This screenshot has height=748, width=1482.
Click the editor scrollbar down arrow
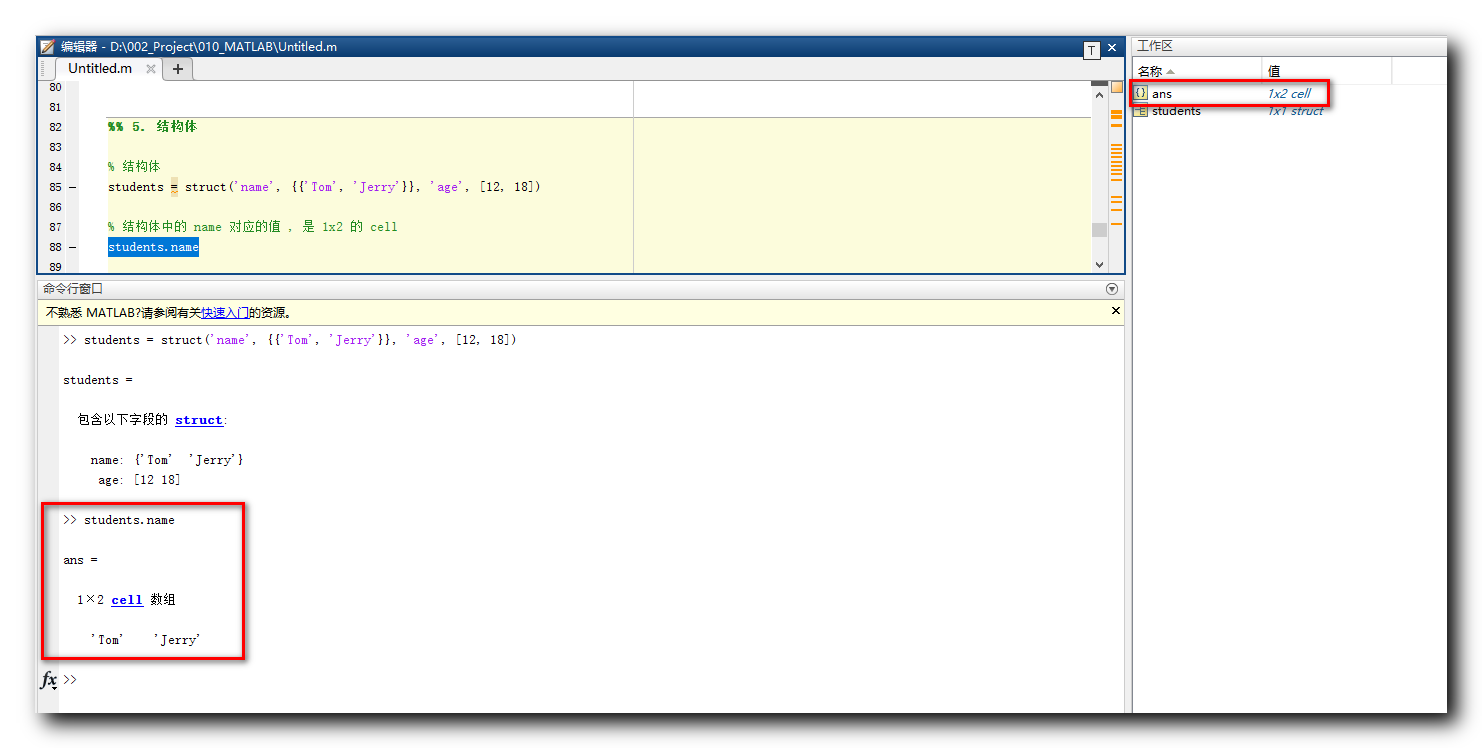(1099, 265)
